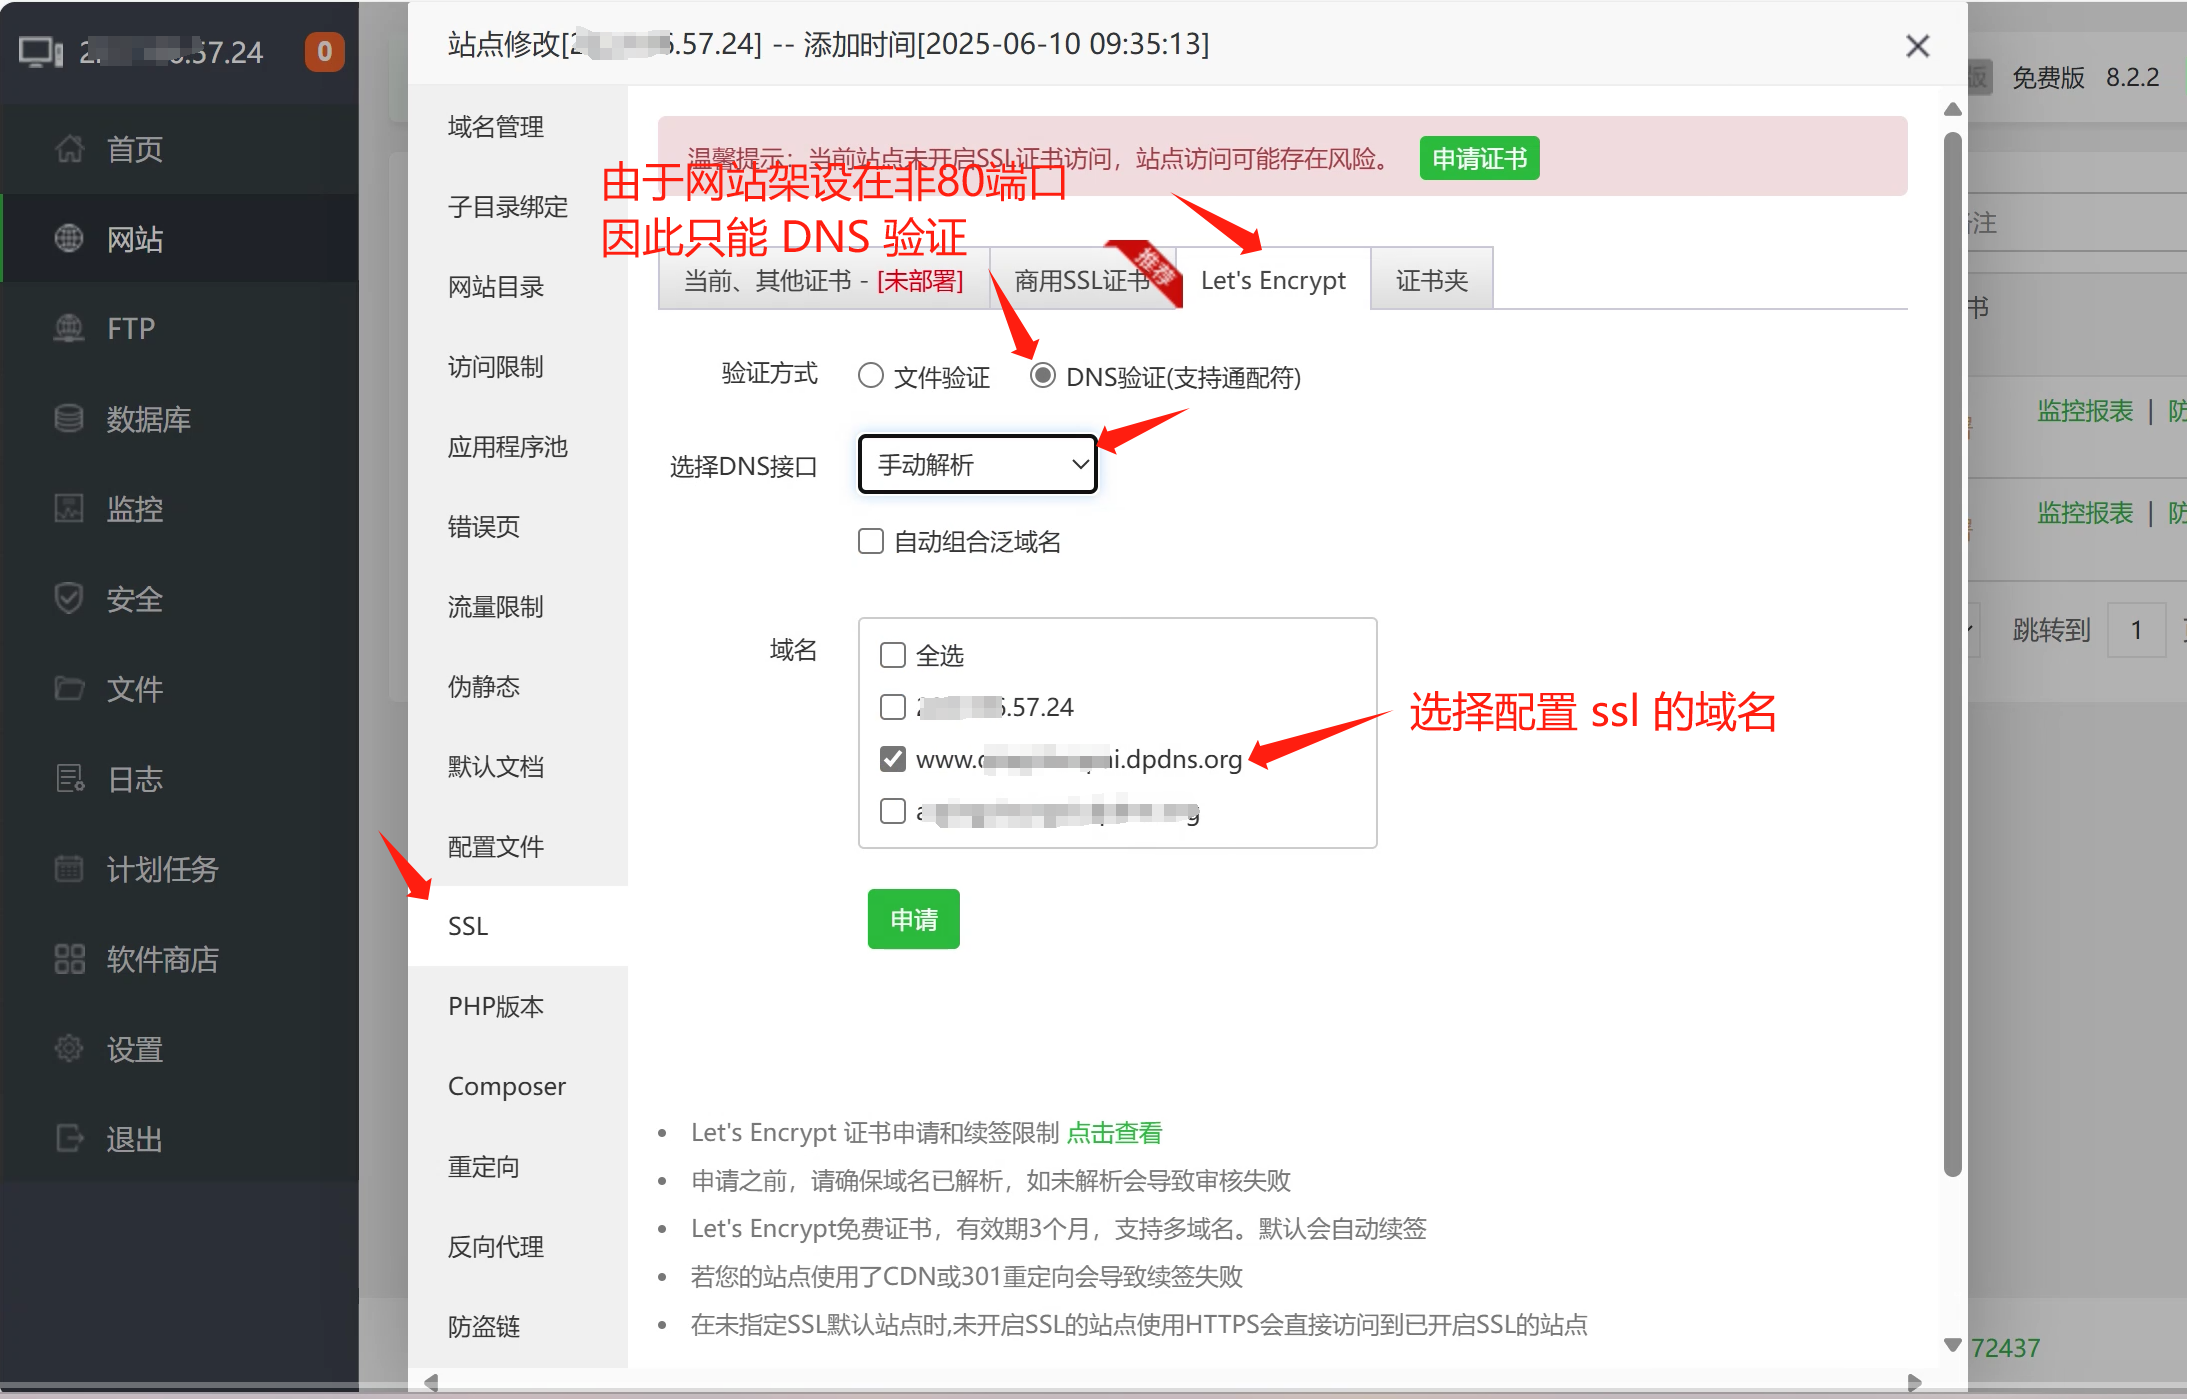Viewport: 2187px width, 1399px height.
Task: Click the FTP sidebar icon
Action: [x=69, y=328]
